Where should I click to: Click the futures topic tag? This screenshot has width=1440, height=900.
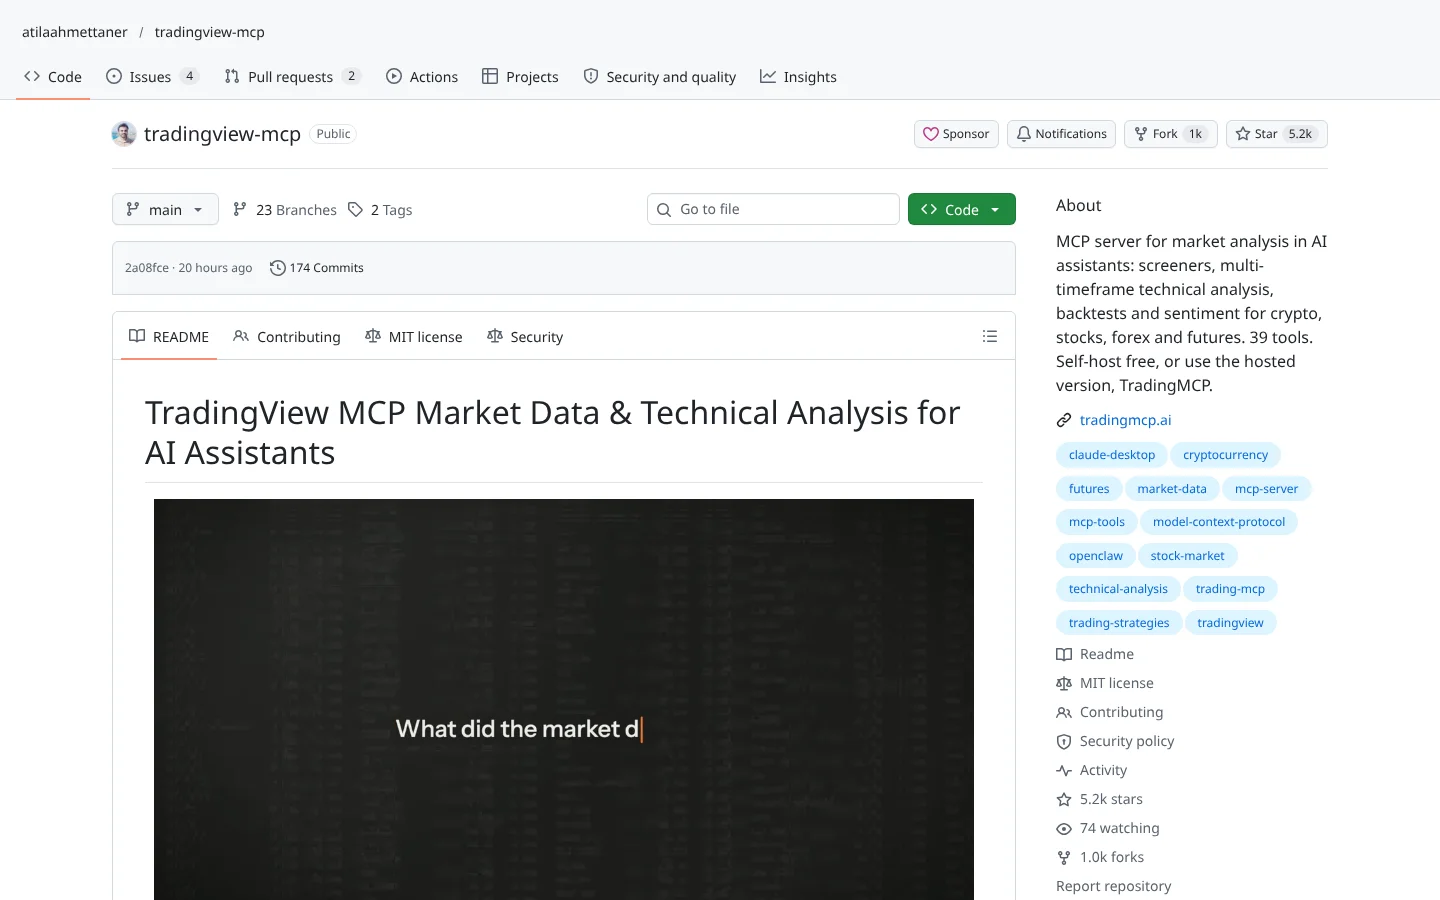click(1089, 489)
